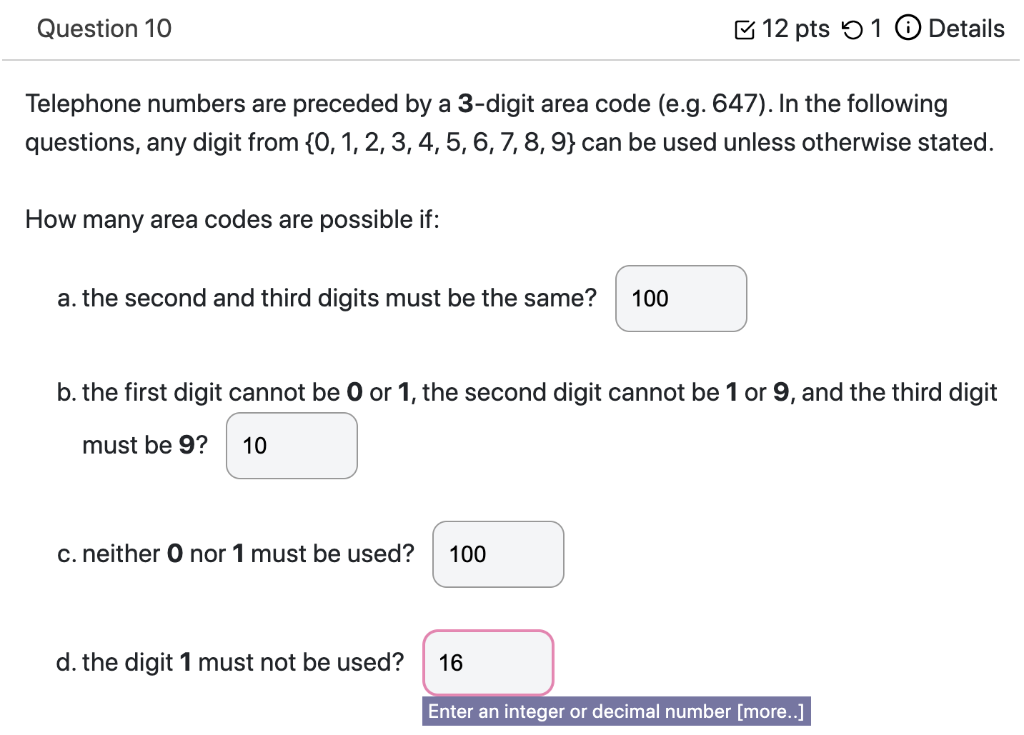Click the answer box showing 10 for part b

(x=291, y=446)
